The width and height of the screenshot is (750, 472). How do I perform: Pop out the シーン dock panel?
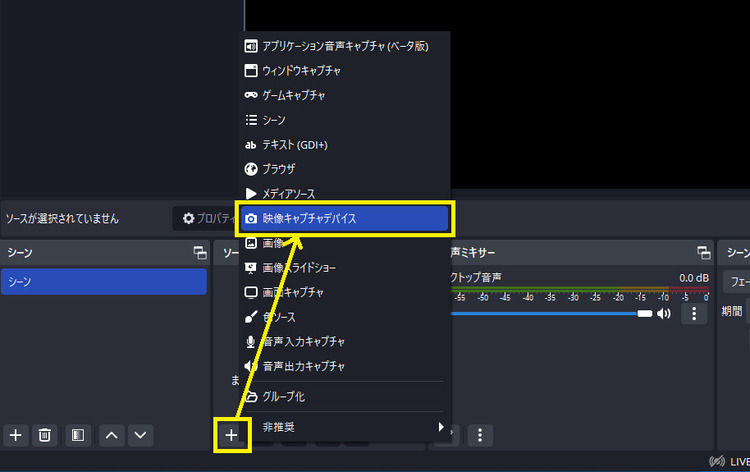click(x=200, y=252)
